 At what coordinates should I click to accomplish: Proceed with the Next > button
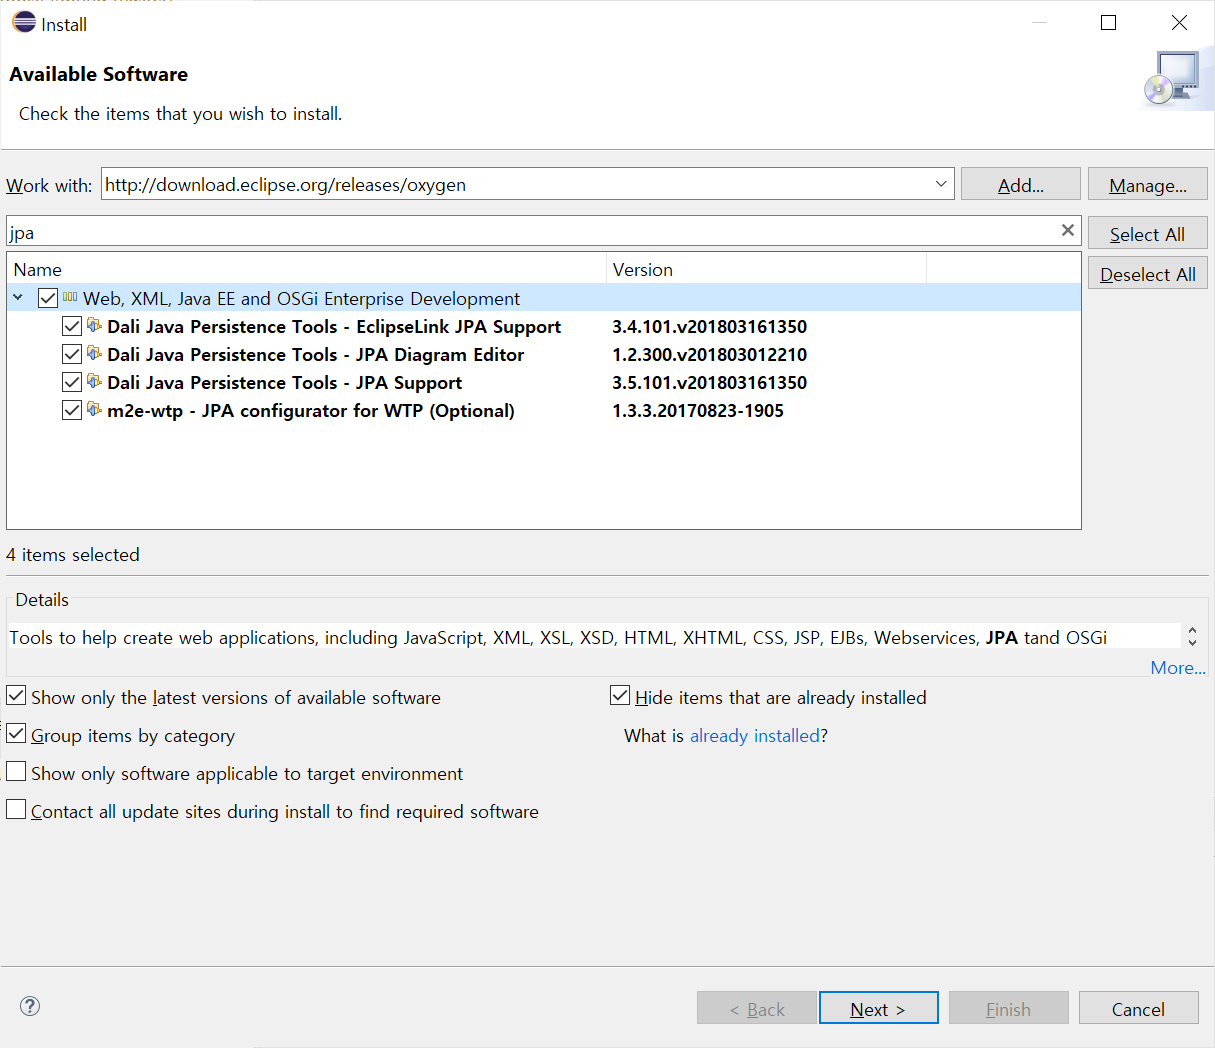(879, 1008)
